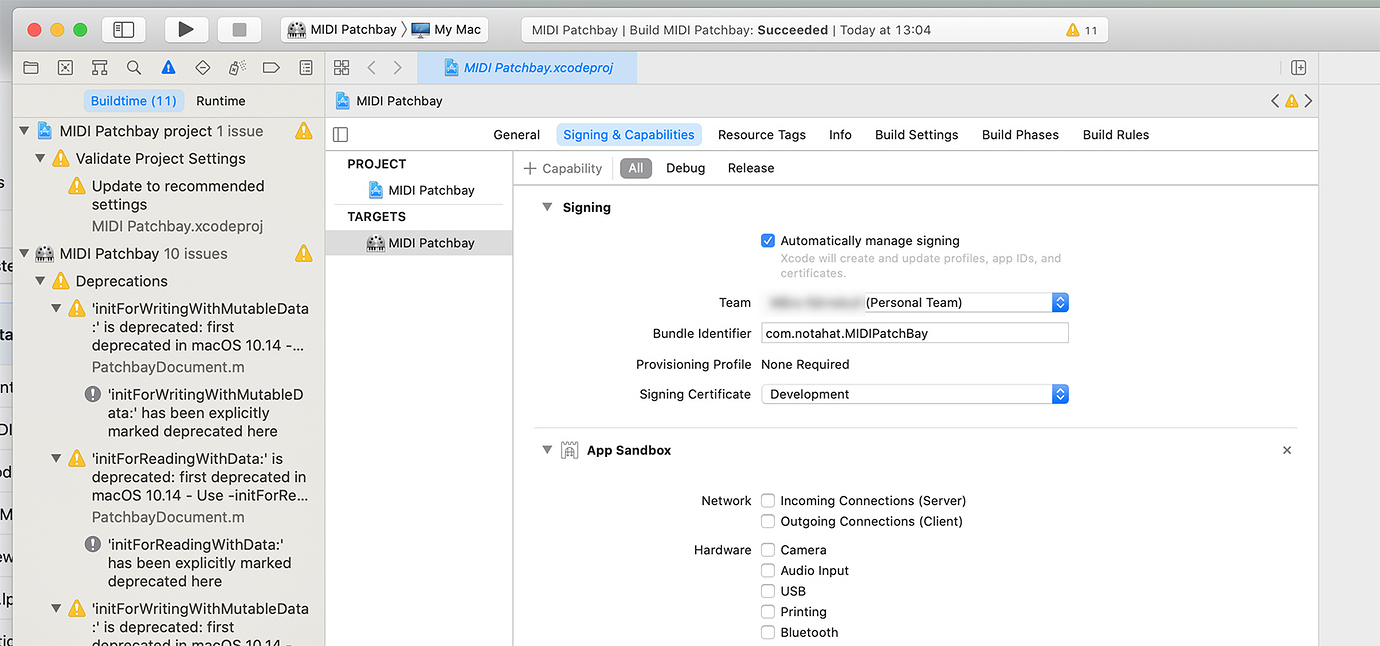The height and width of the screenshot is (646, 1380).
Task: Choose the My Mac run destination
Action: [446, 30]
